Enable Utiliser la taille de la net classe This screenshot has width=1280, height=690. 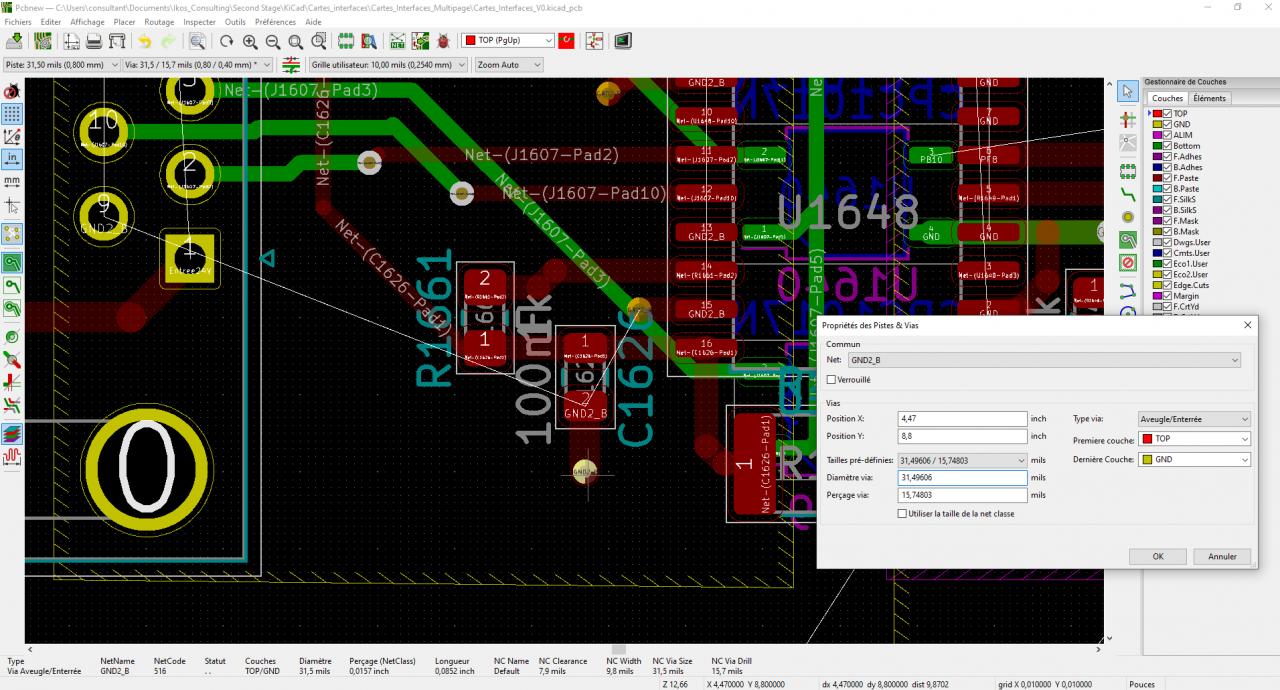pyautogui.click(x=903, y=514)
